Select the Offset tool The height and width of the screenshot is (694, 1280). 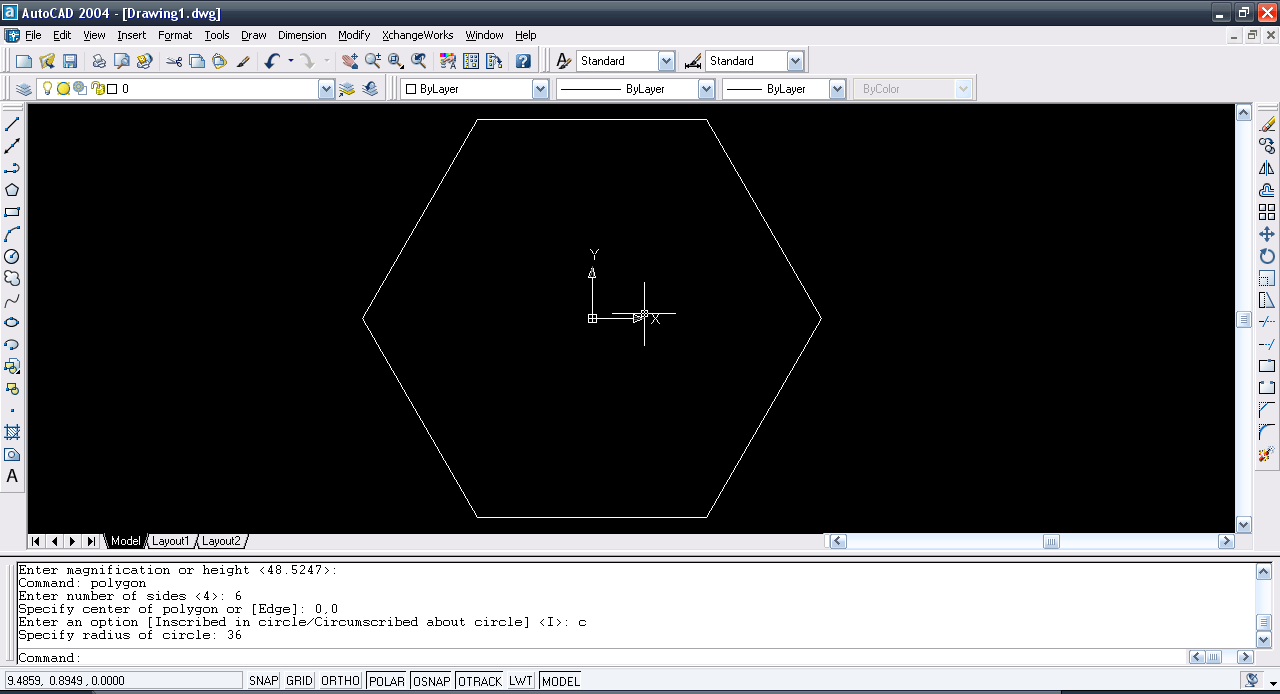(1267, 190)
